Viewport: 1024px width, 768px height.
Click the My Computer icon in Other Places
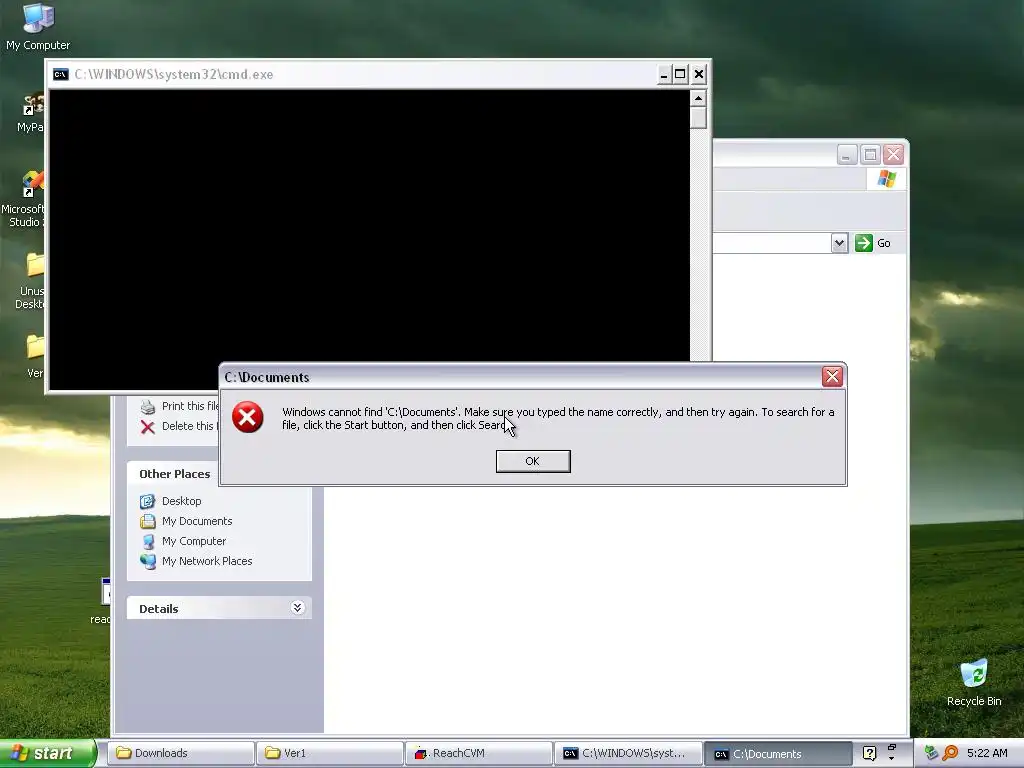tap(148, 541)
